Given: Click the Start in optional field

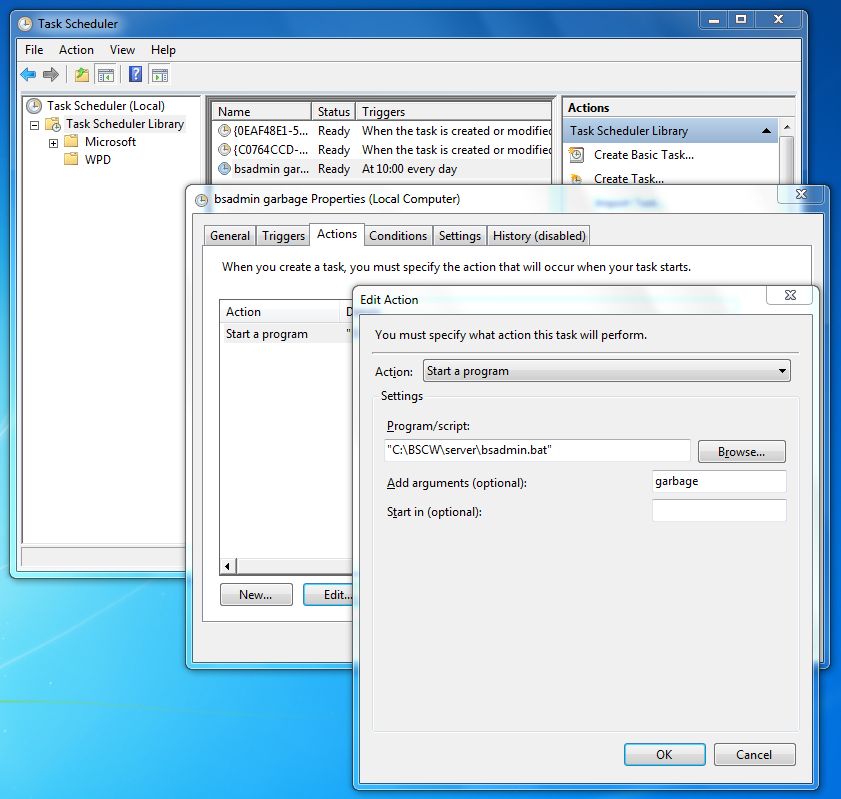Looking at the screenshot, I should pyautogui.click(x=718, y=511).
